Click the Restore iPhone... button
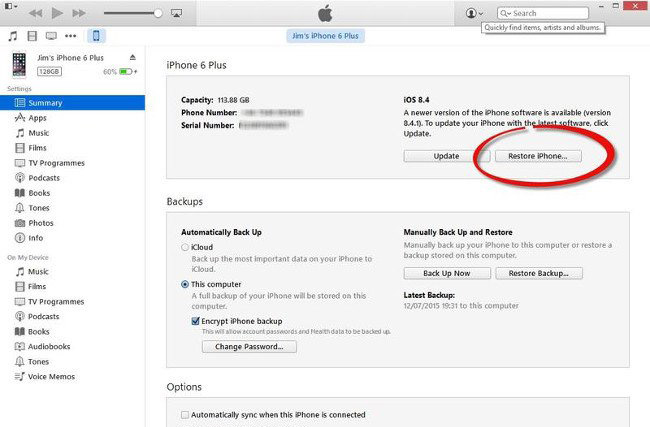650x427 pixels. point(538,156)
